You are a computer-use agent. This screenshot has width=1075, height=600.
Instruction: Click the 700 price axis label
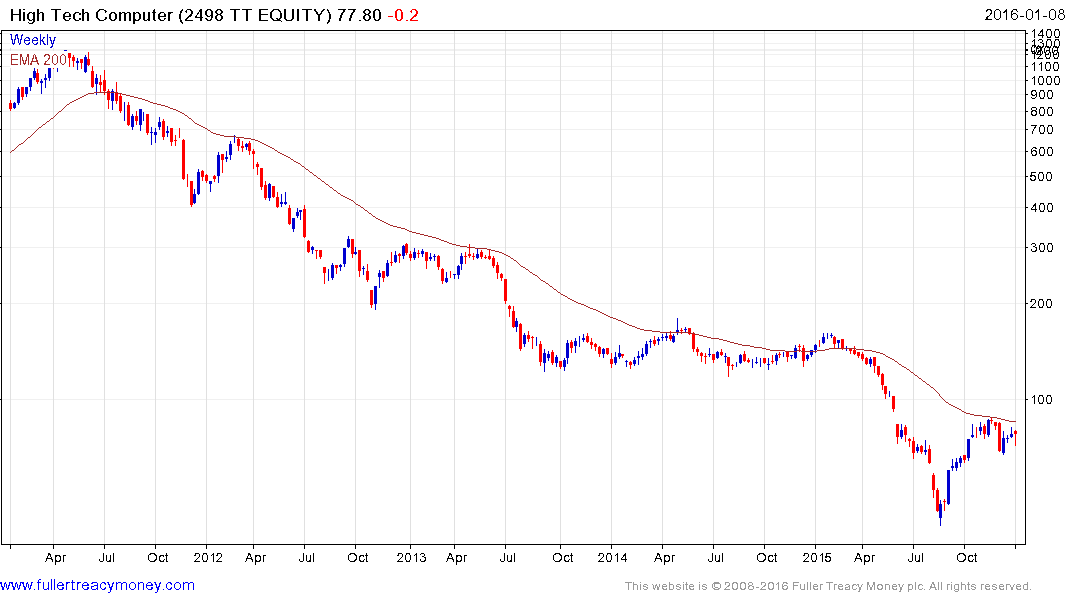coord(1042,130)
